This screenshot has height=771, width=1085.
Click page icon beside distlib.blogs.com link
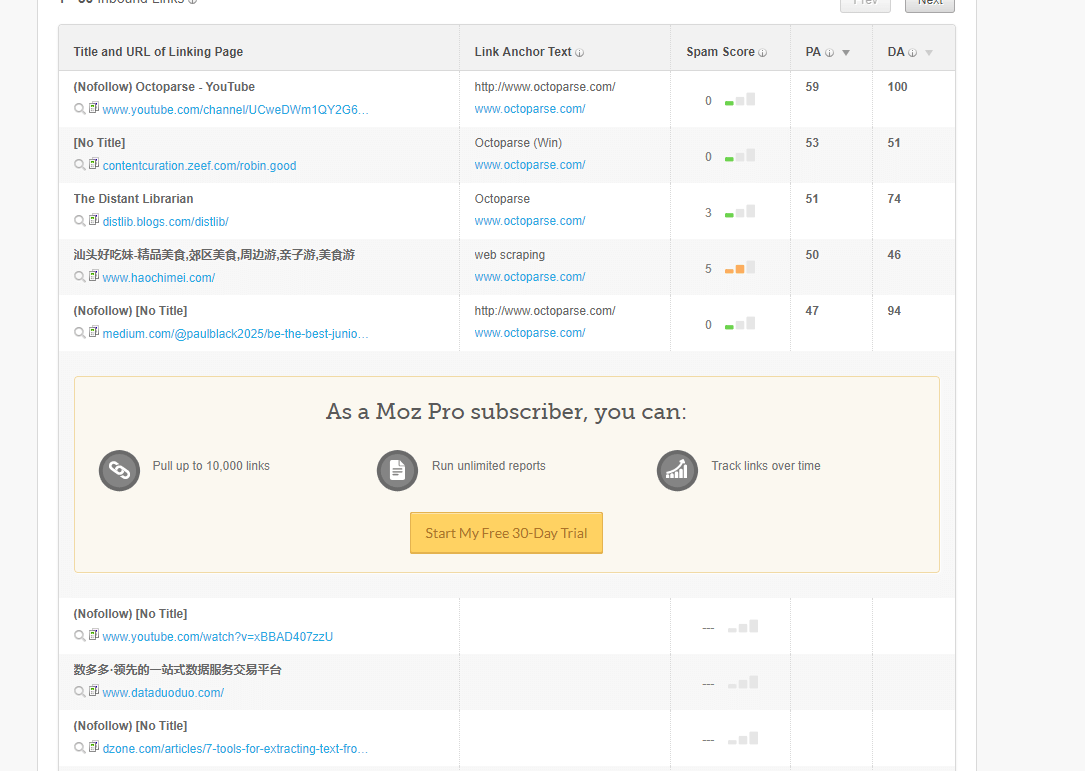click(x=93, y=220)
